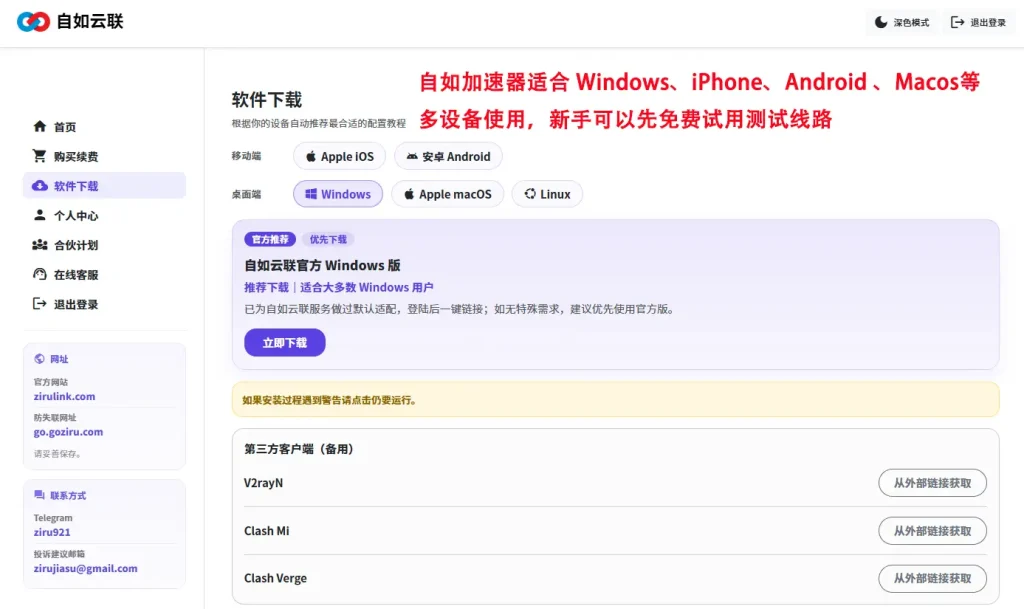Image resolution: width=1024 pixels, height=609 pixels.
Task: Click the cloud download icon in sidebar
Action: click(x=40, y=185)
